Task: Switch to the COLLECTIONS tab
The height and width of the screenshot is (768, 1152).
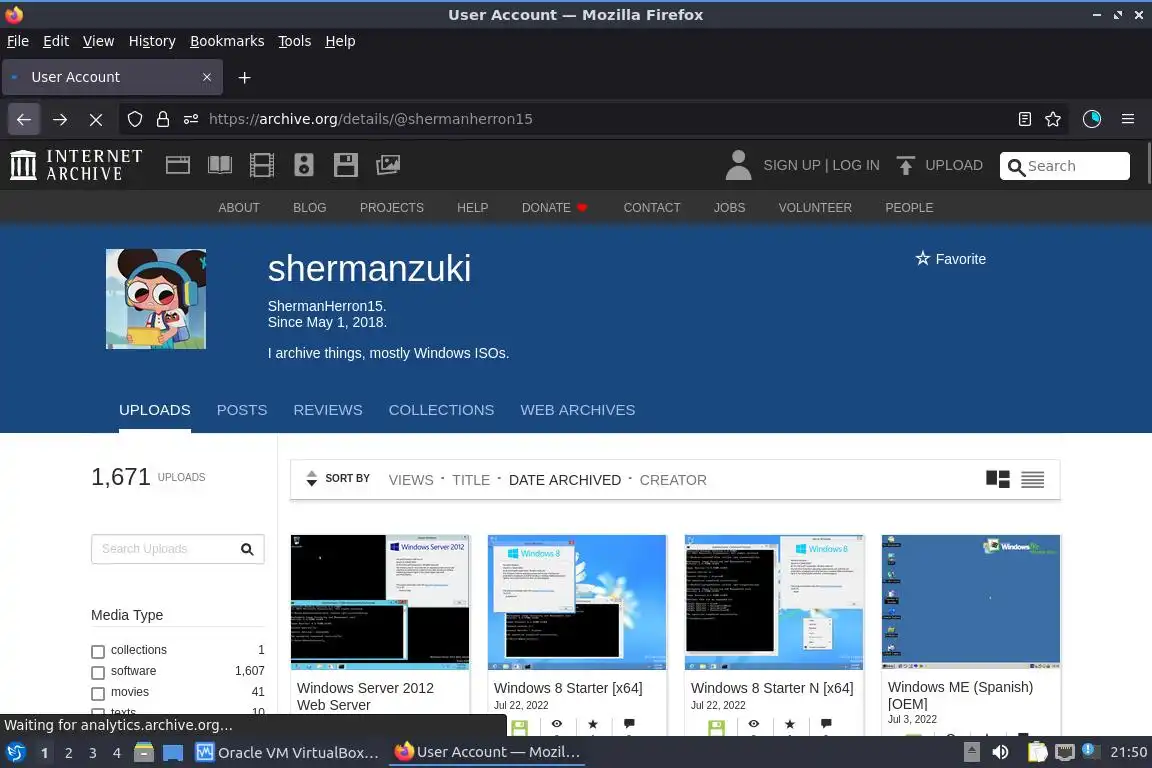Action: [442, 410]
